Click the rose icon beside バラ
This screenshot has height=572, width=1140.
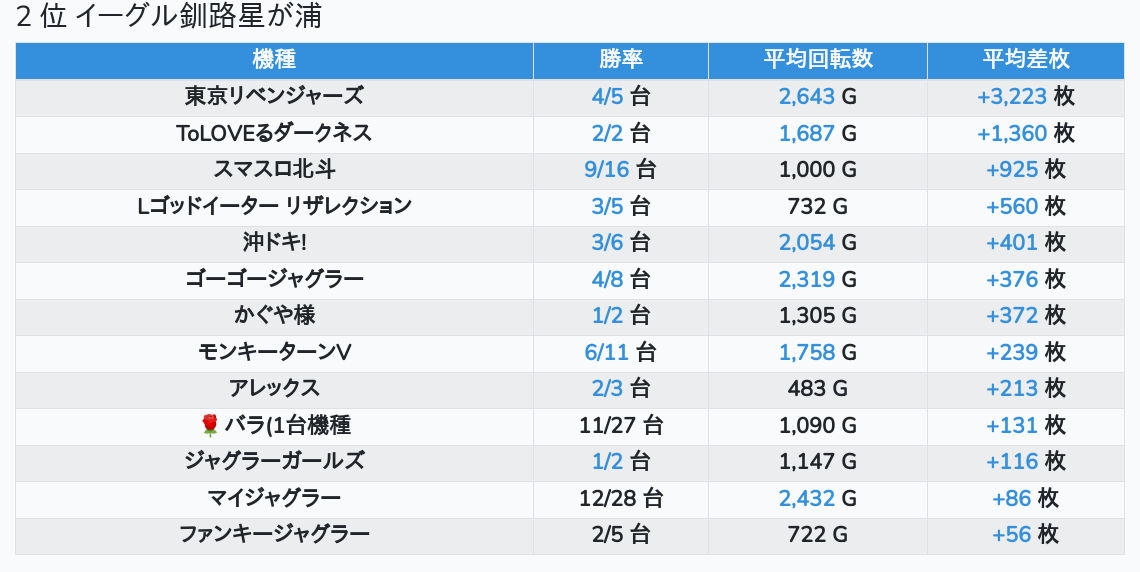[x=209, y=426]
